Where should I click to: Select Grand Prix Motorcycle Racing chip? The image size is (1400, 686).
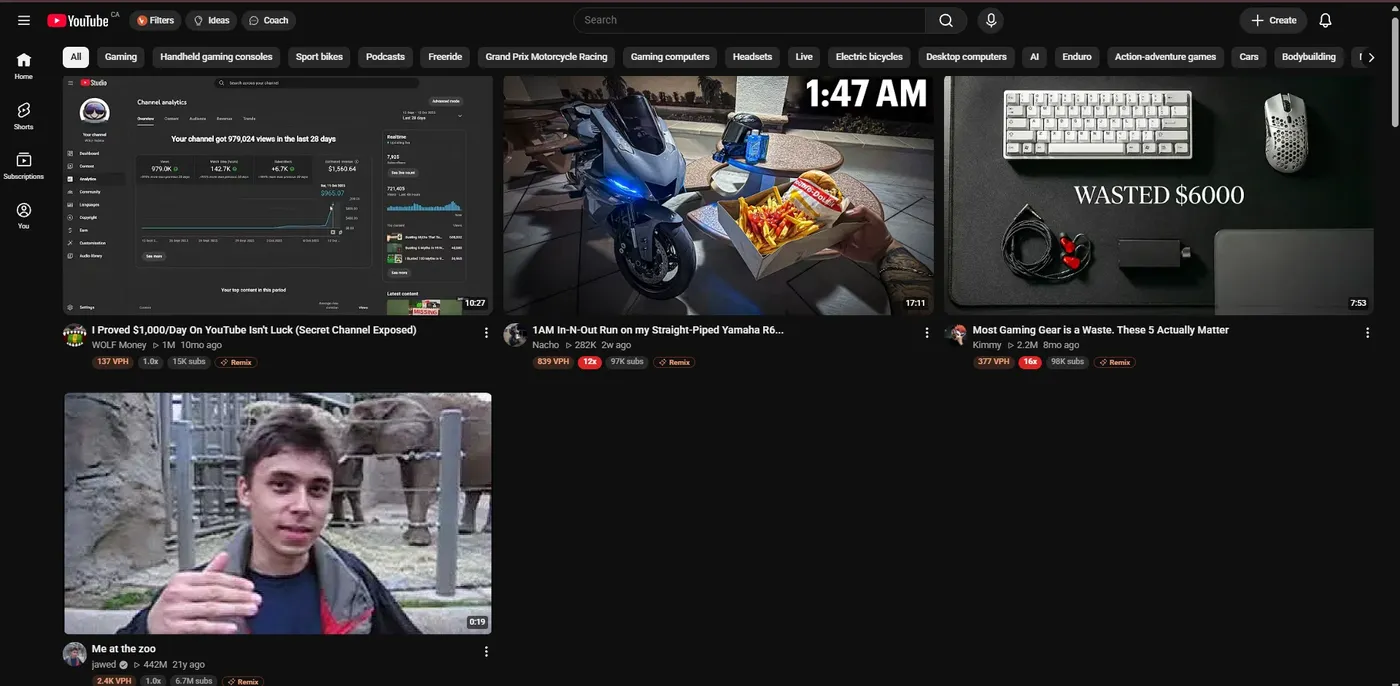(546, 57)
